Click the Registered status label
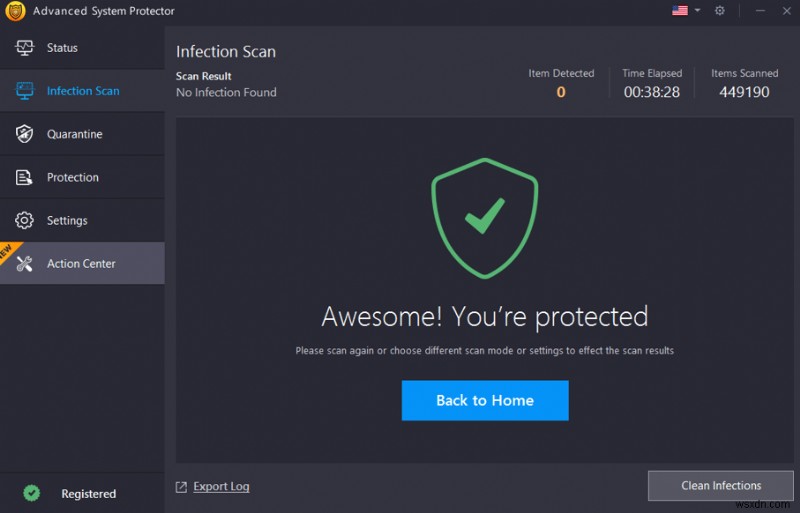The width and height of the screenshot is (800, 513). point(89,494)
